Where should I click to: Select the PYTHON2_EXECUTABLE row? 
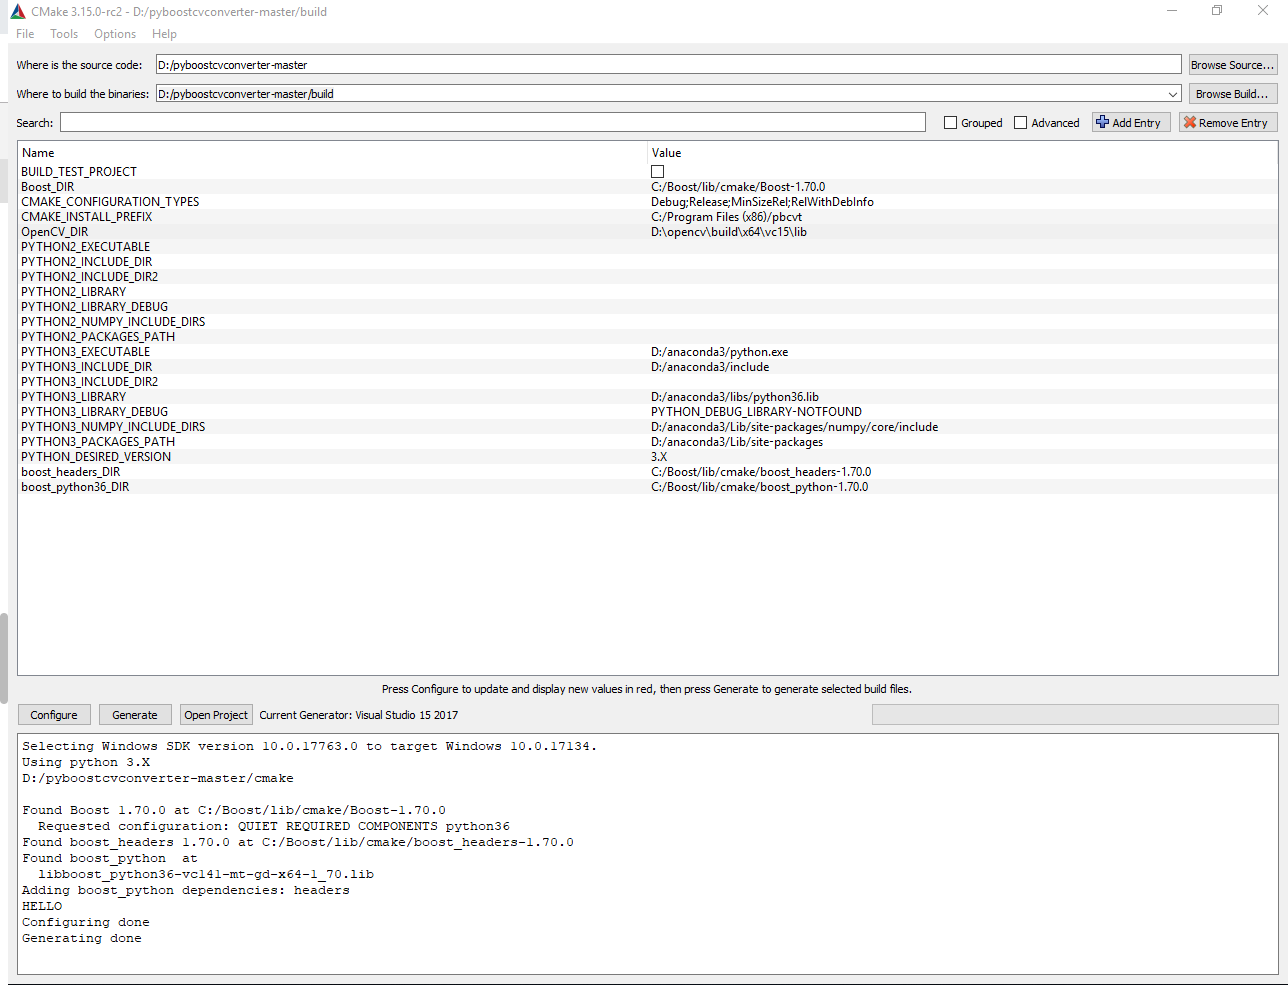(x=648, y=247)
